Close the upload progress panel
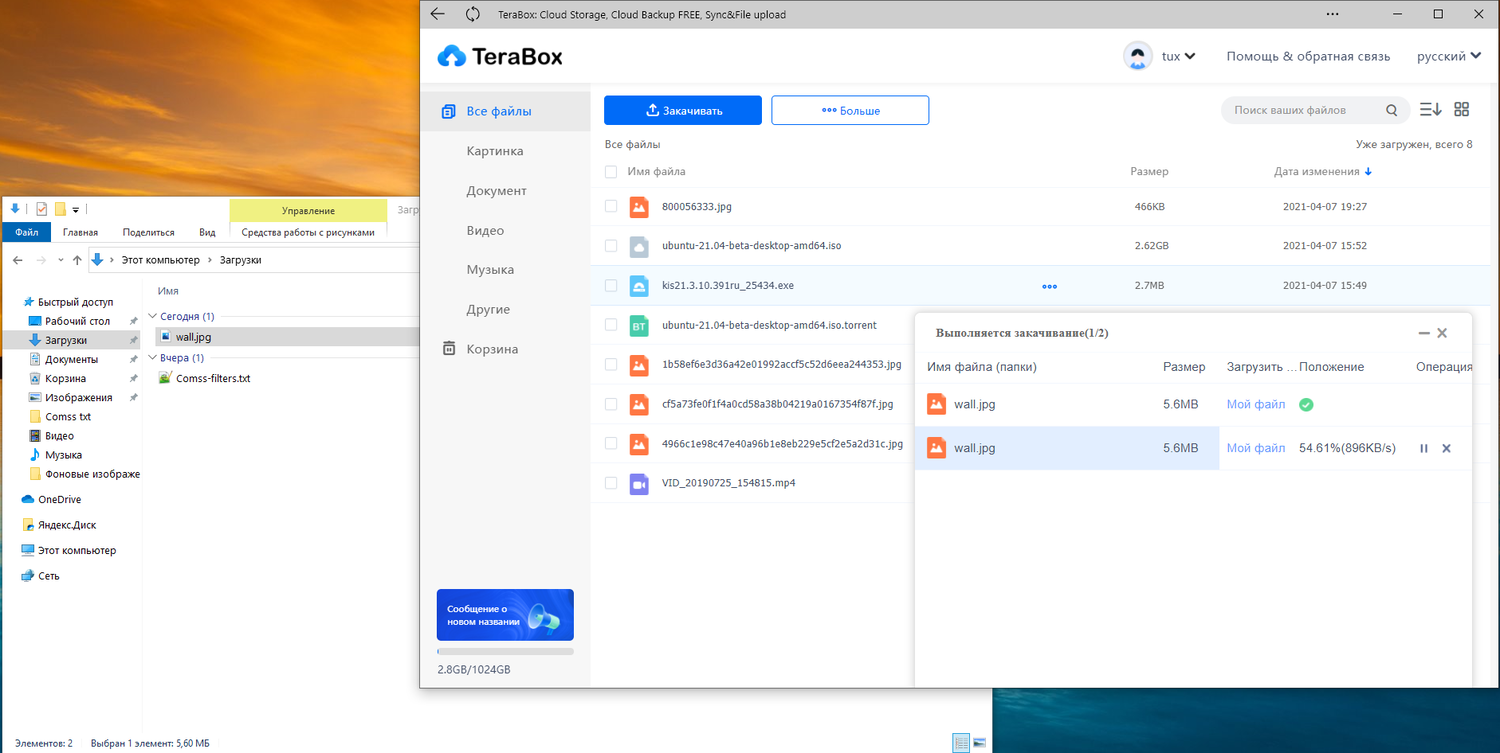This screenshot has width=1500, height=753. (1442, 333)
